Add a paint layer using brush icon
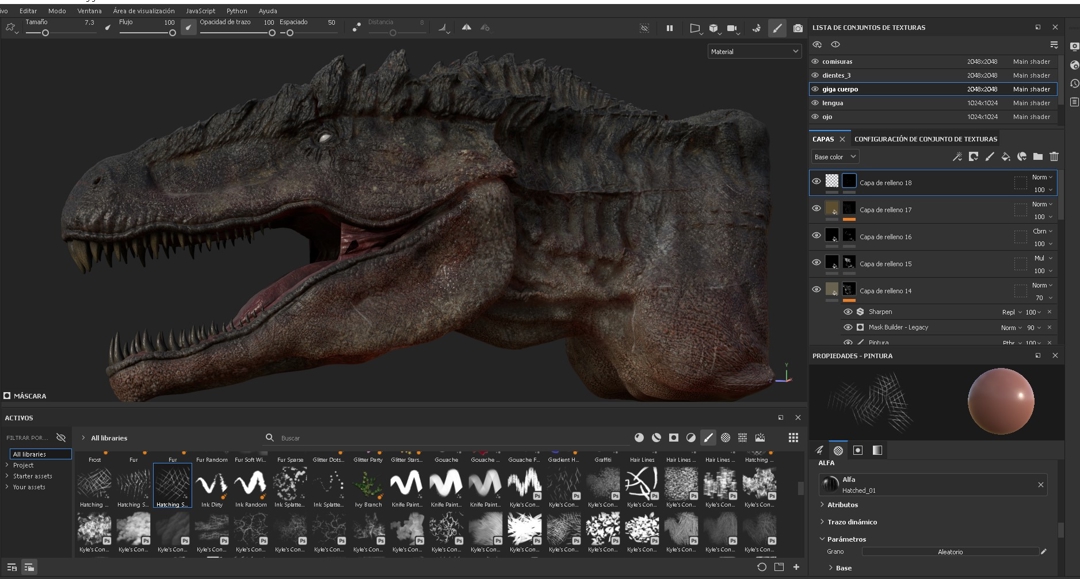The image size is (1080, 579). 990,157
